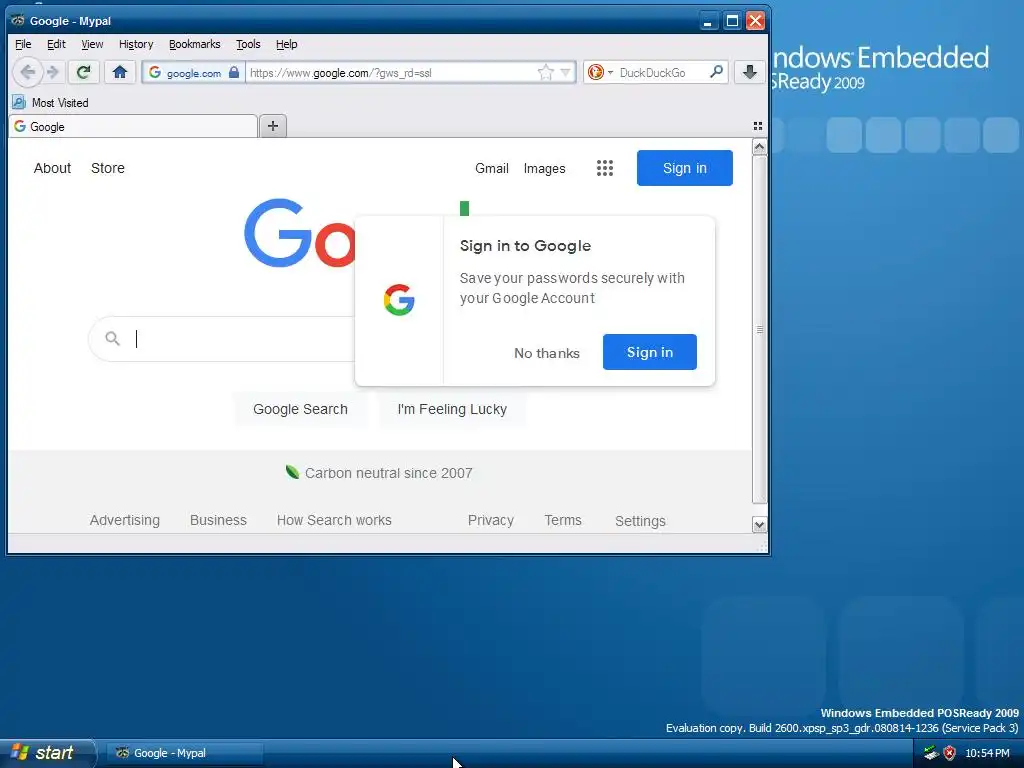Open the Gmail link
The image size is (1024, 768).
click(x=492, y=168)
